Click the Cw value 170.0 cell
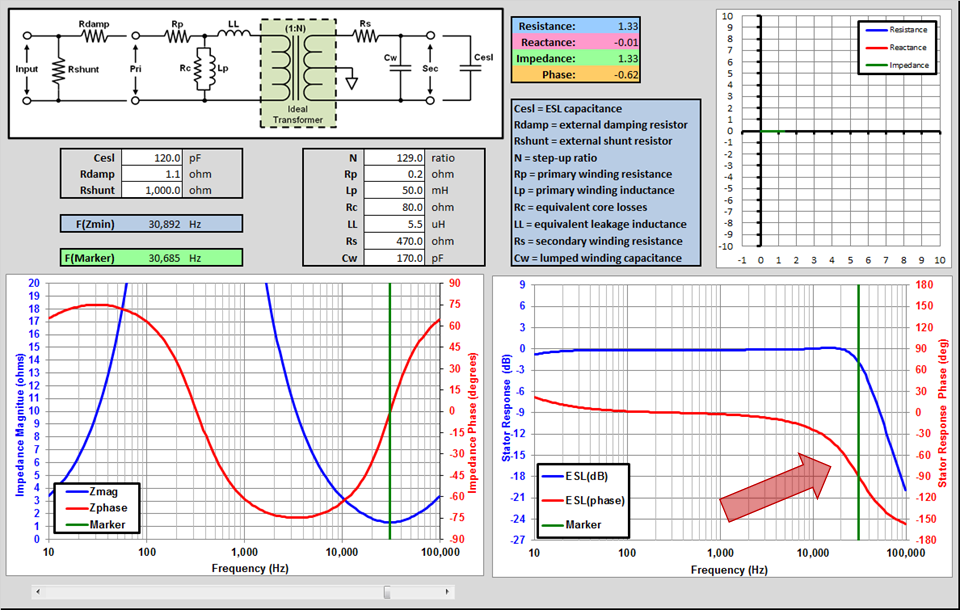This screenshot has height=610, width=960. coord(394,258)
